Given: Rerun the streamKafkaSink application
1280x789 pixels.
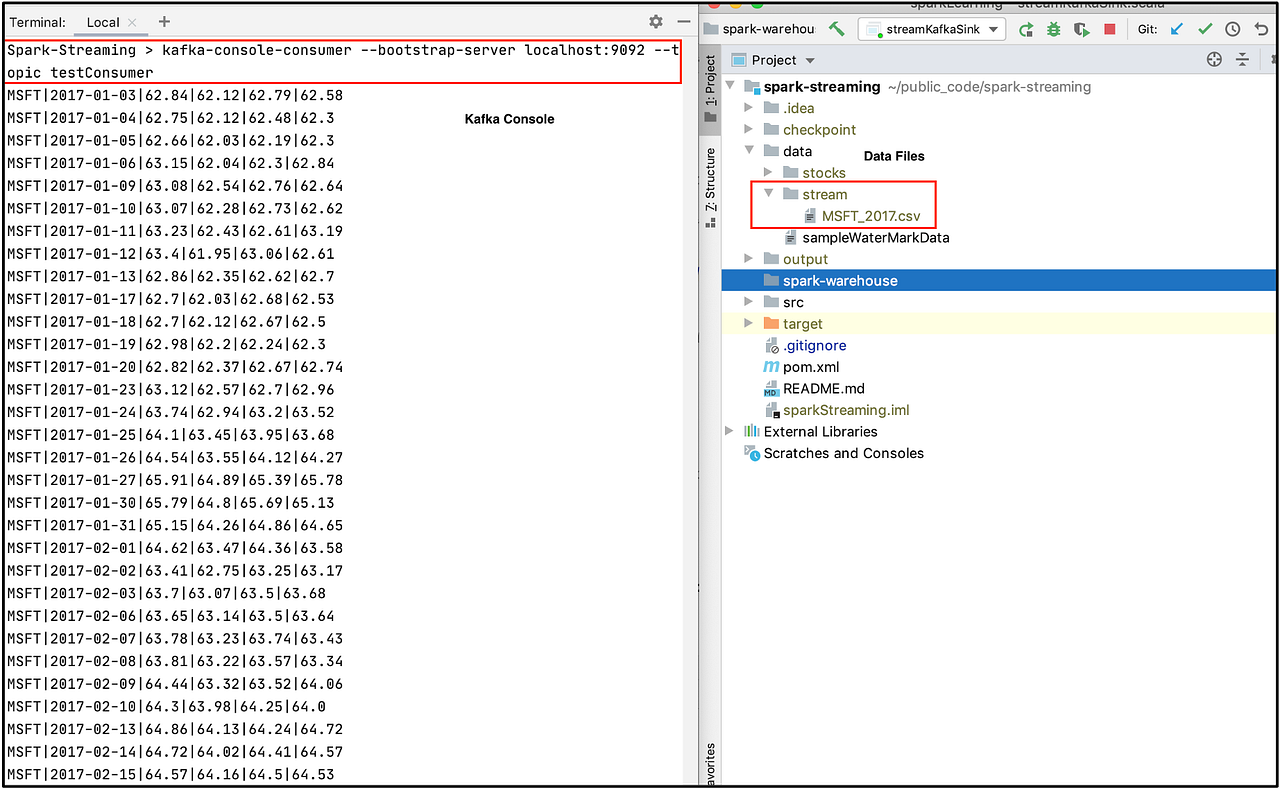Looking at the screenshot, I should click(1026, 28).
